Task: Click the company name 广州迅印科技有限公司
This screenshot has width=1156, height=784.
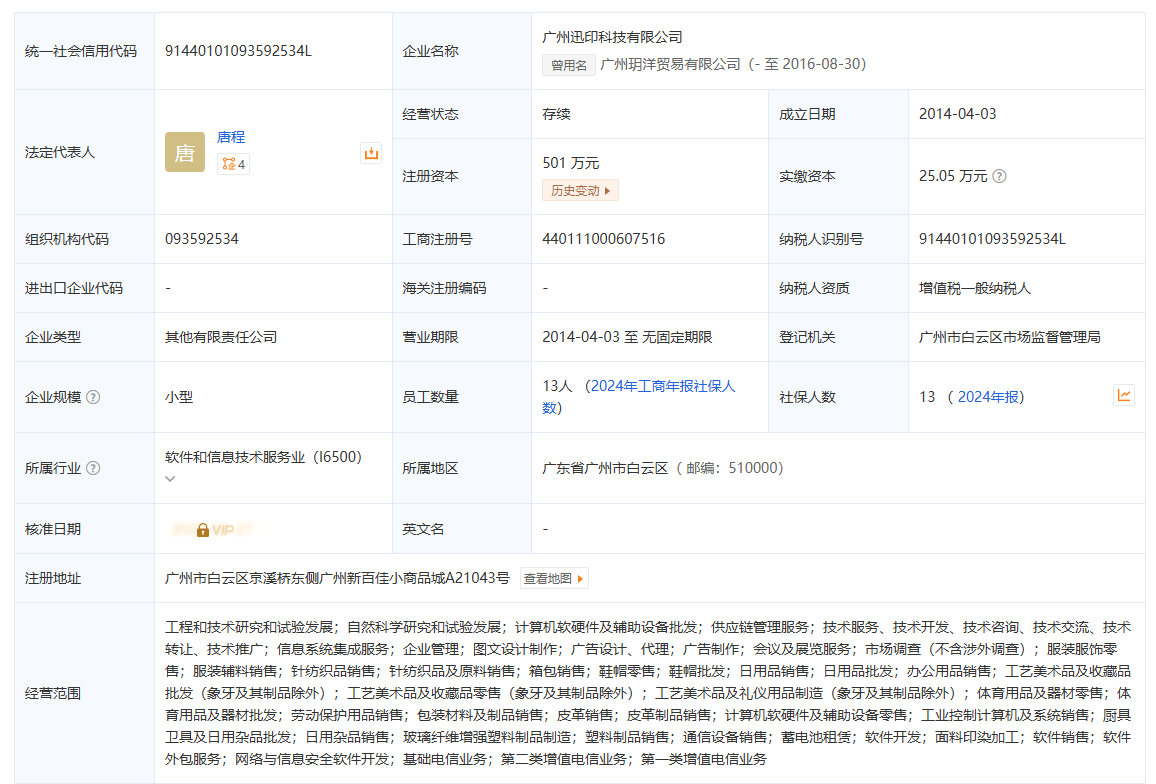Action: coord(612,37)
